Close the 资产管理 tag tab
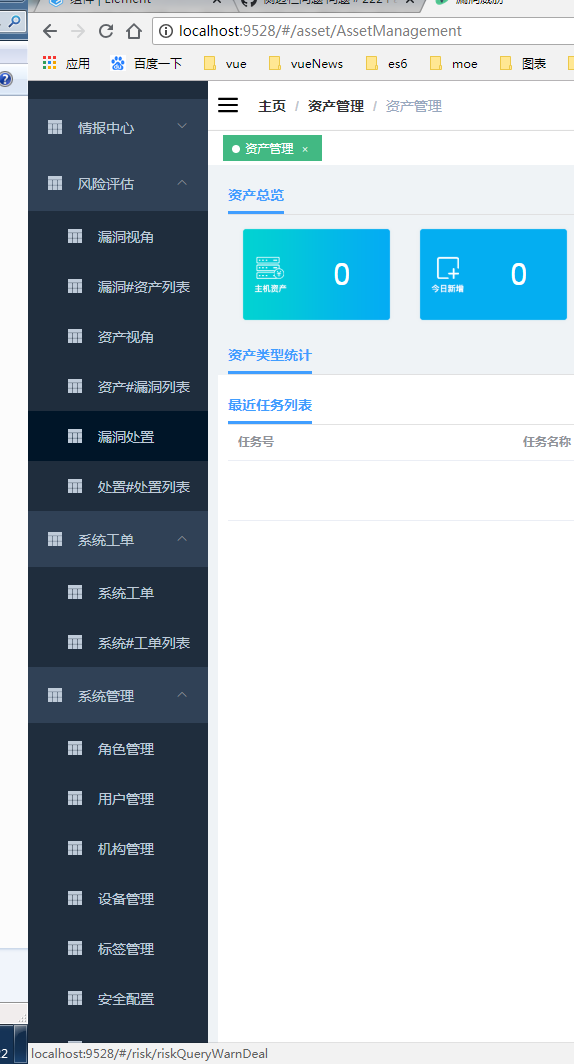 click(x=305, y=149)
